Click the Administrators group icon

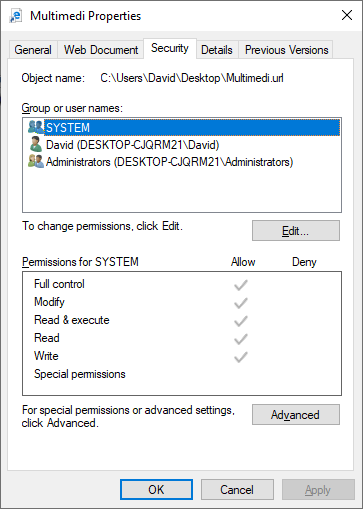point(36,161)
